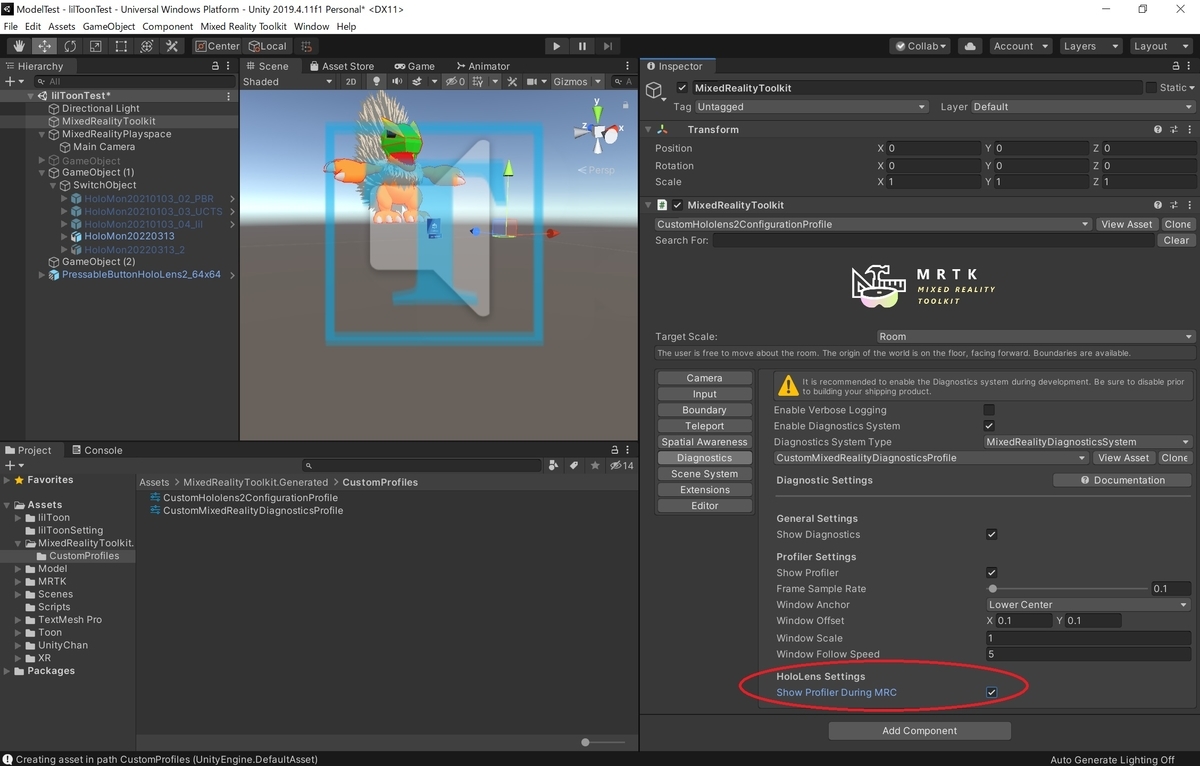Open the GameObject menu
Screen dimensions: 1200x766
tap(108, 26)
